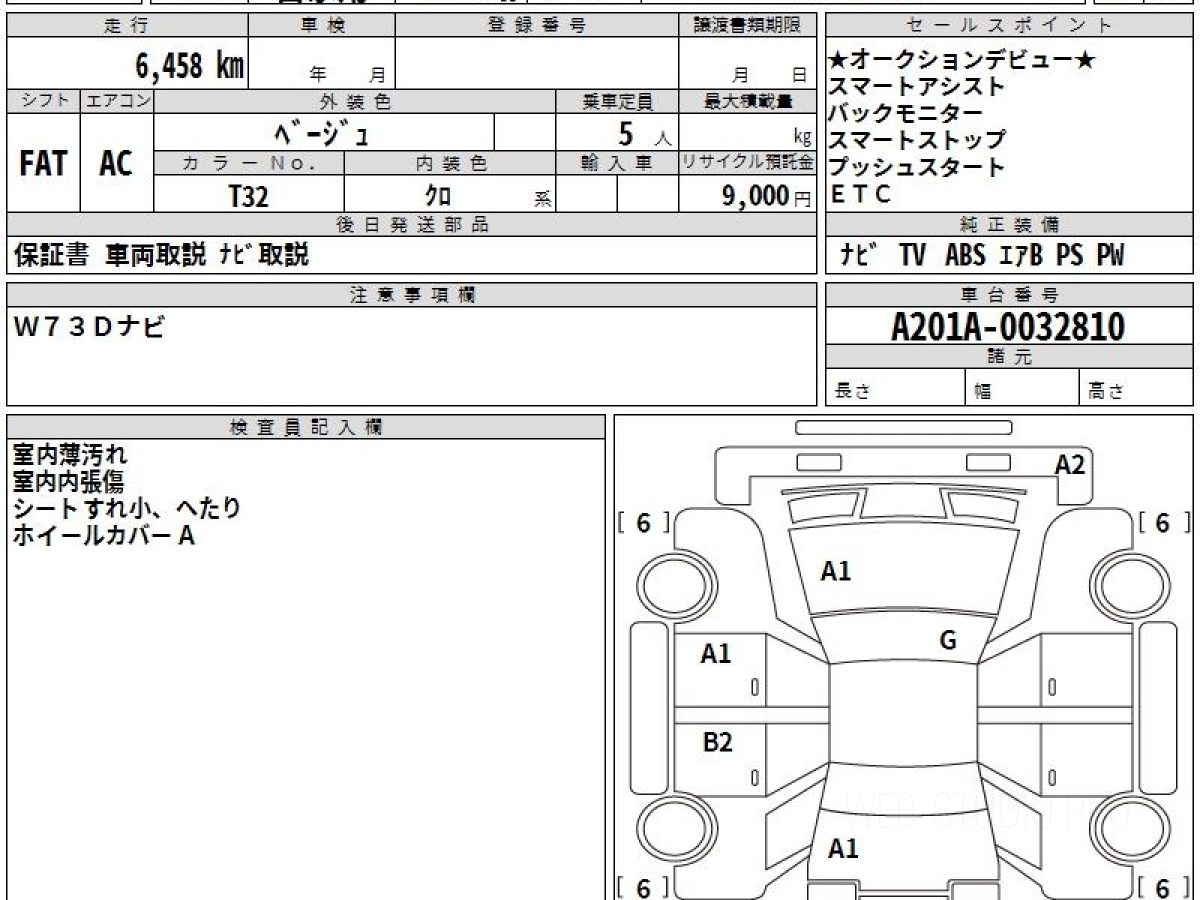Click the A1 mark on the trunk panel
The width and height of the screenshot is (1200, 900).
click(843, 849)
